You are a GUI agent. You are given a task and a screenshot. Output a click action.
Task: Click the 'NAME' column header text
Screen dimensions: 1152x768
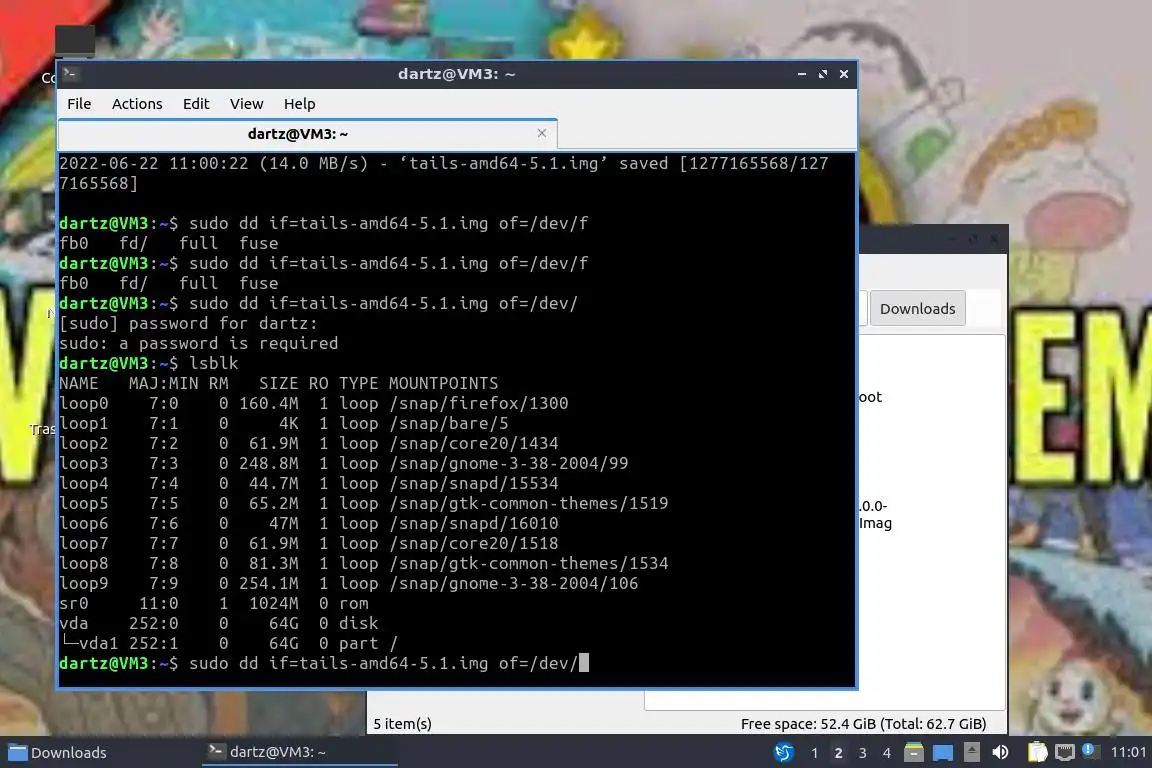79,384
